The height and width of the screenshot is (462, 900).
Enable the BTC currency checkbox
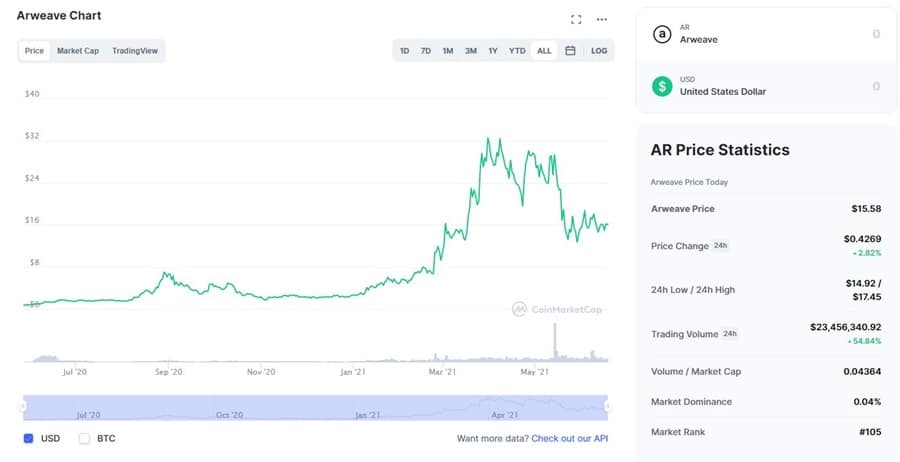pos(84,438)
